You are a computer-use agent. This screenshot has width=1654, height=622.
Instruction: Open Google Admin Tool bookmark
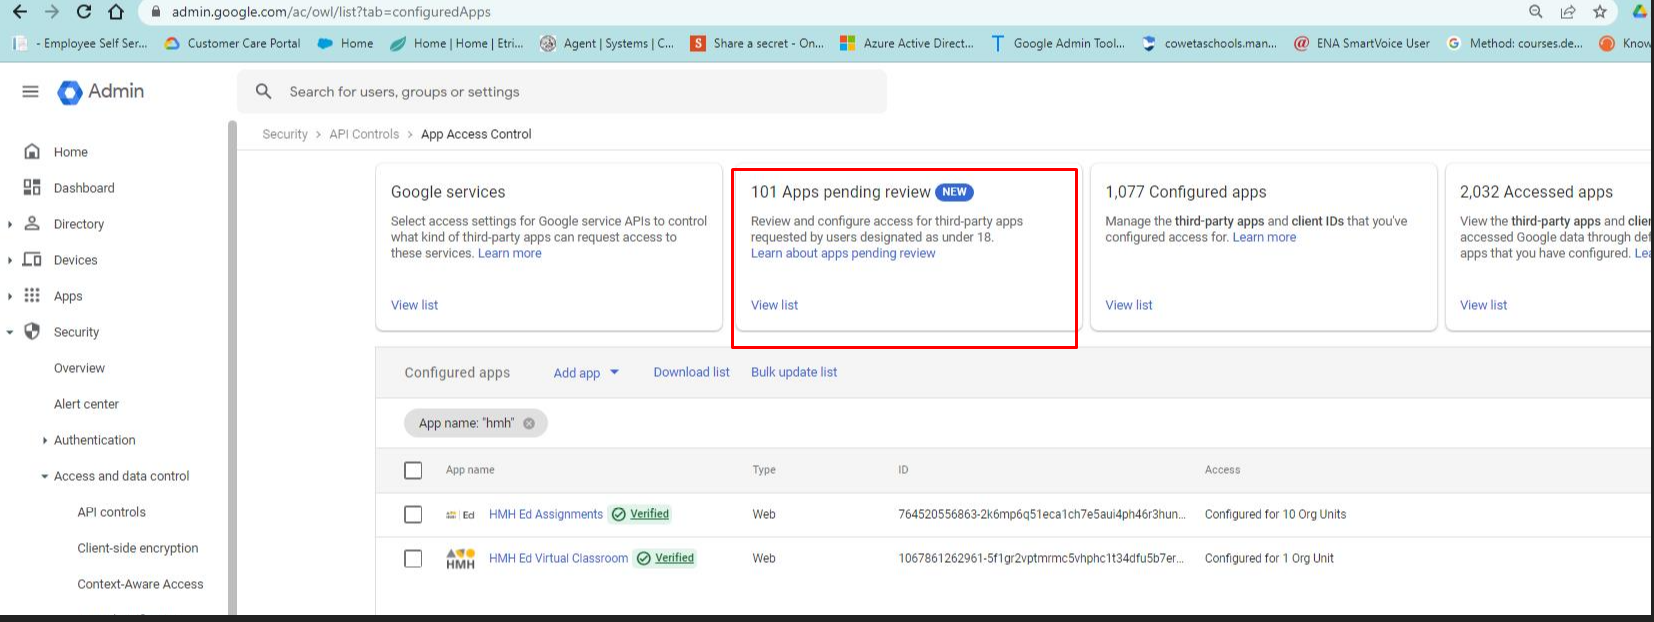(1058, 43)
